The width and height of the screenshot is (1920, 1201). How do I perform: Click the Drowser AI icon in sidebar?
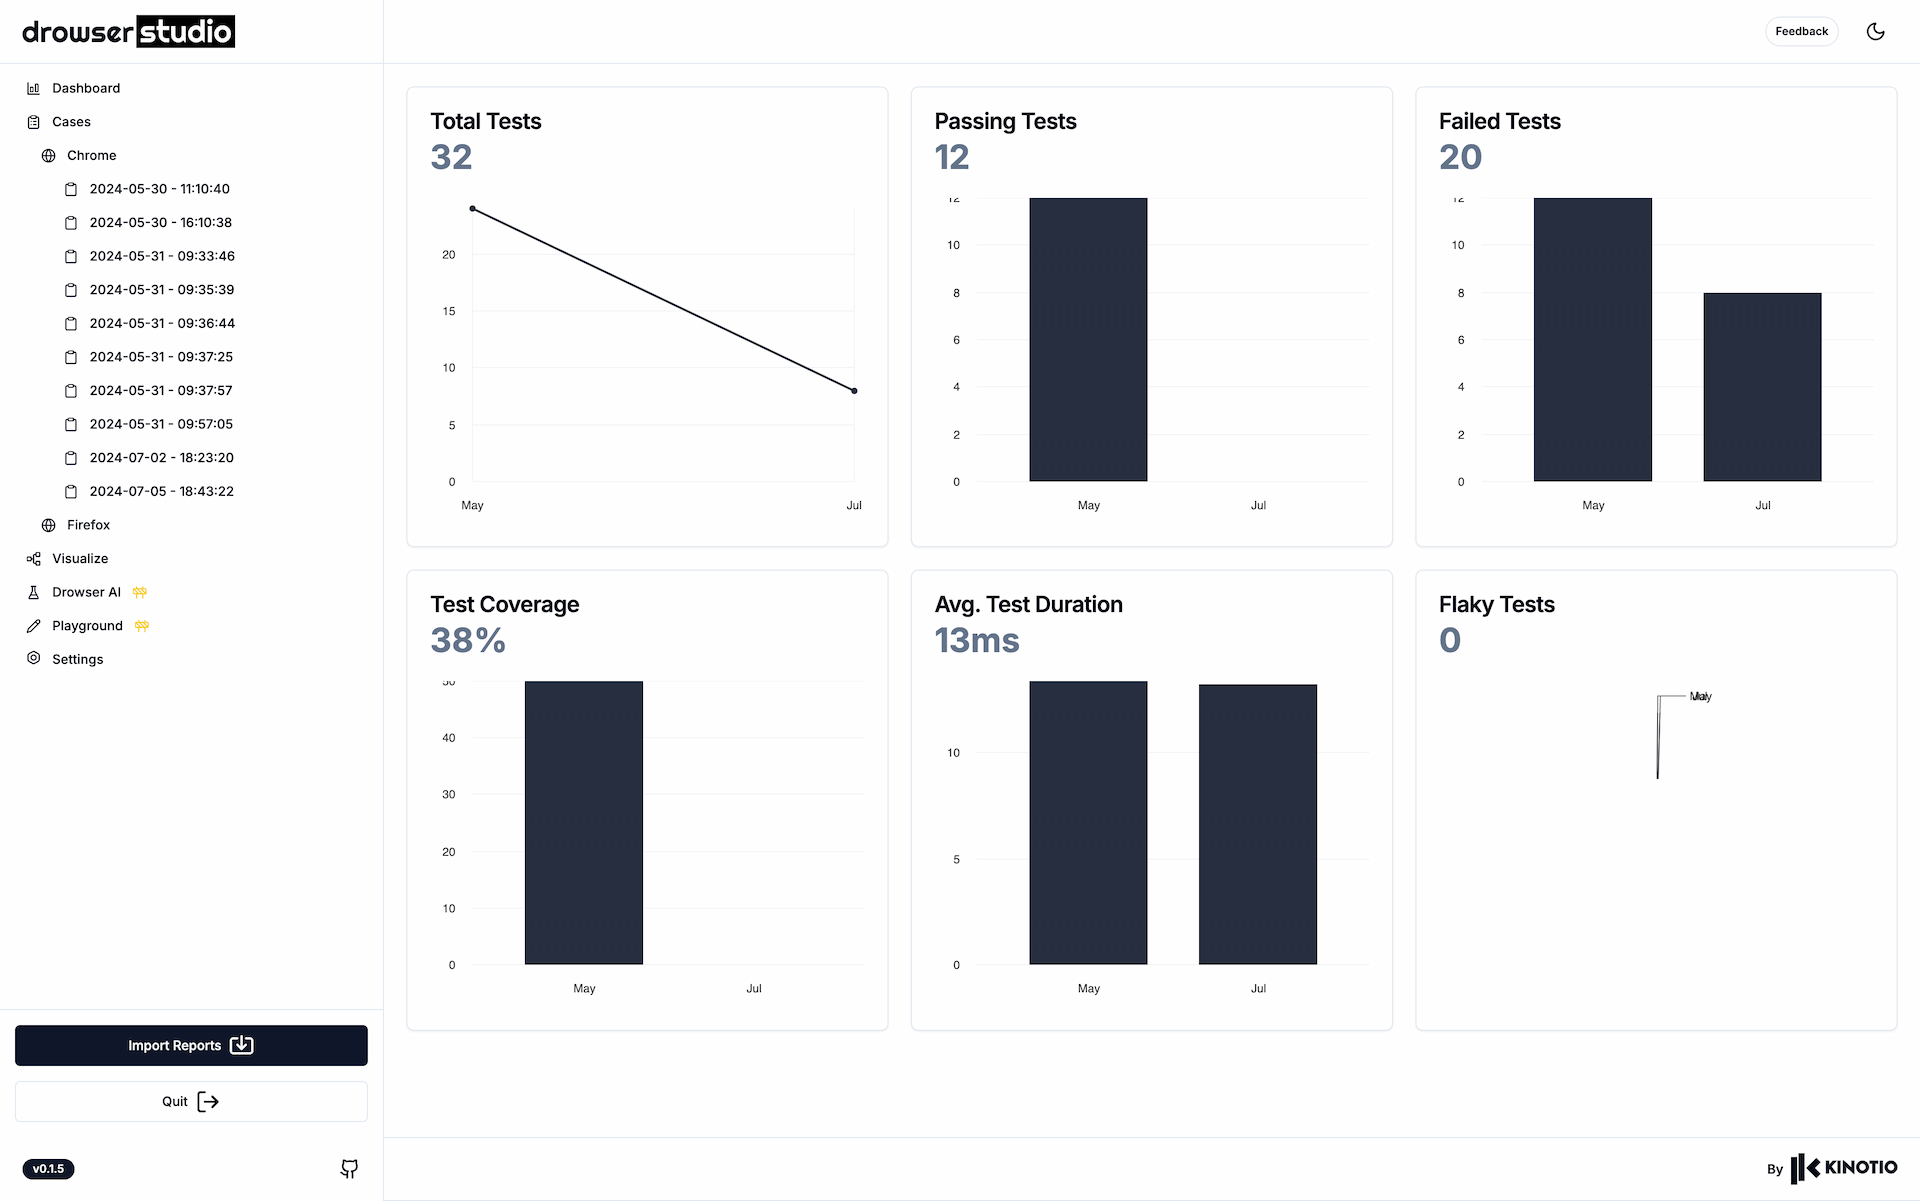click(32, 591)
